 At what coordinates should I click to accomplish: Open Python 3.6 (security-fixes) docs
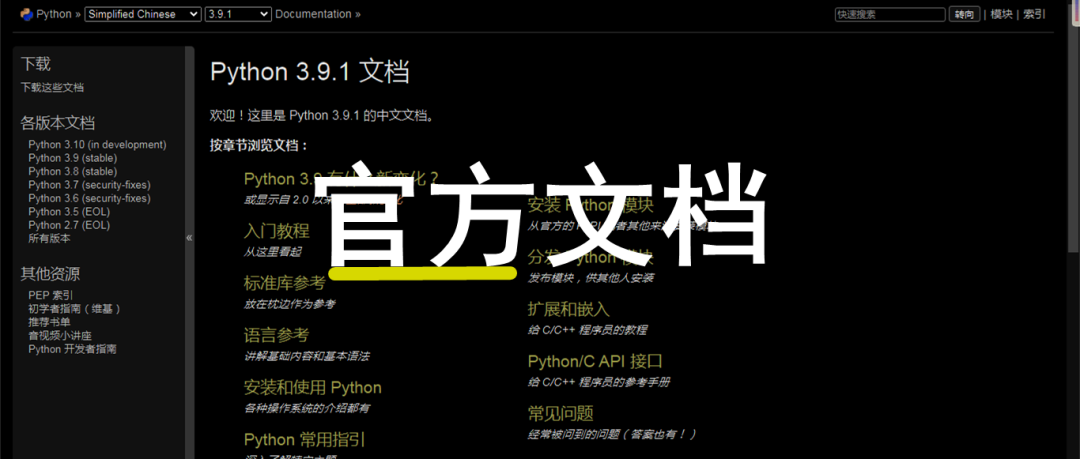pos(90,198)
